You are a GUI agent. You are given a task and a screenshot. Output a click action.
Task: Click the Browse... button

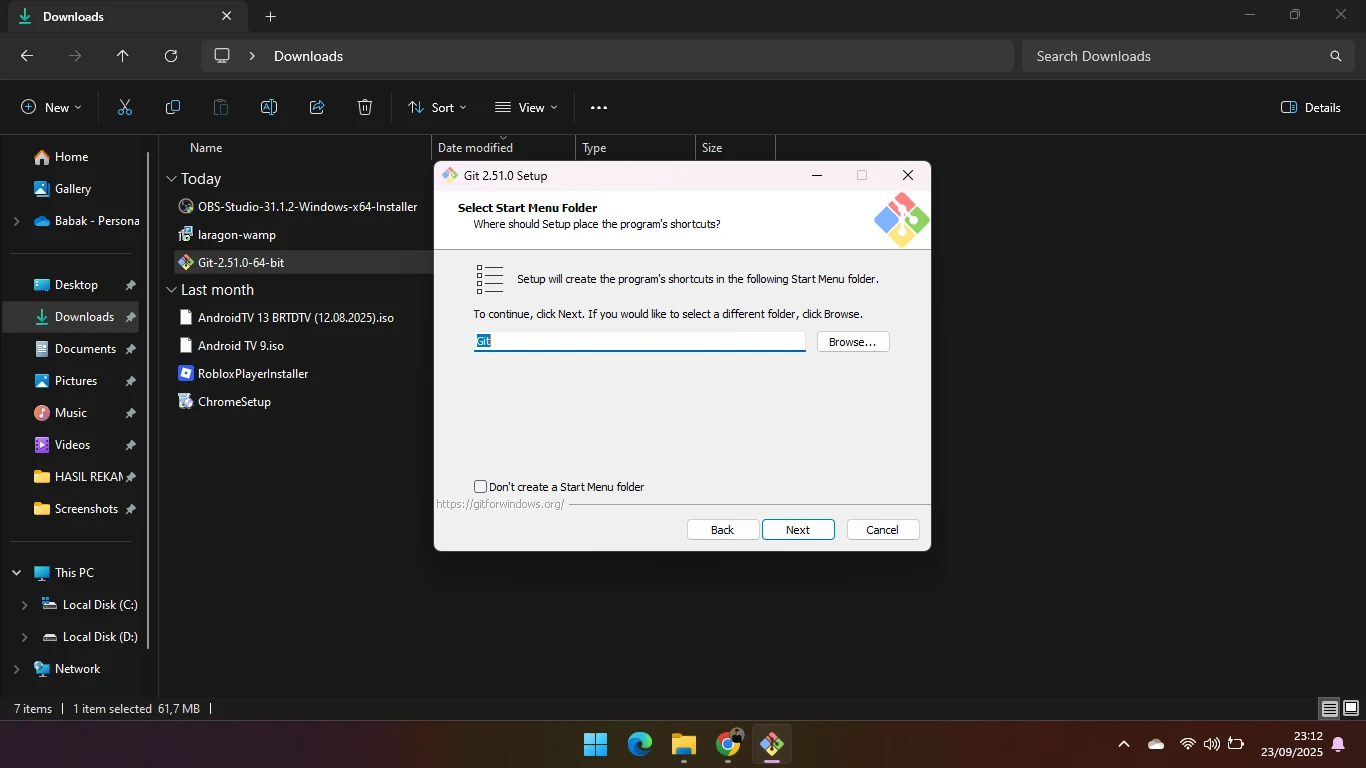853,342
